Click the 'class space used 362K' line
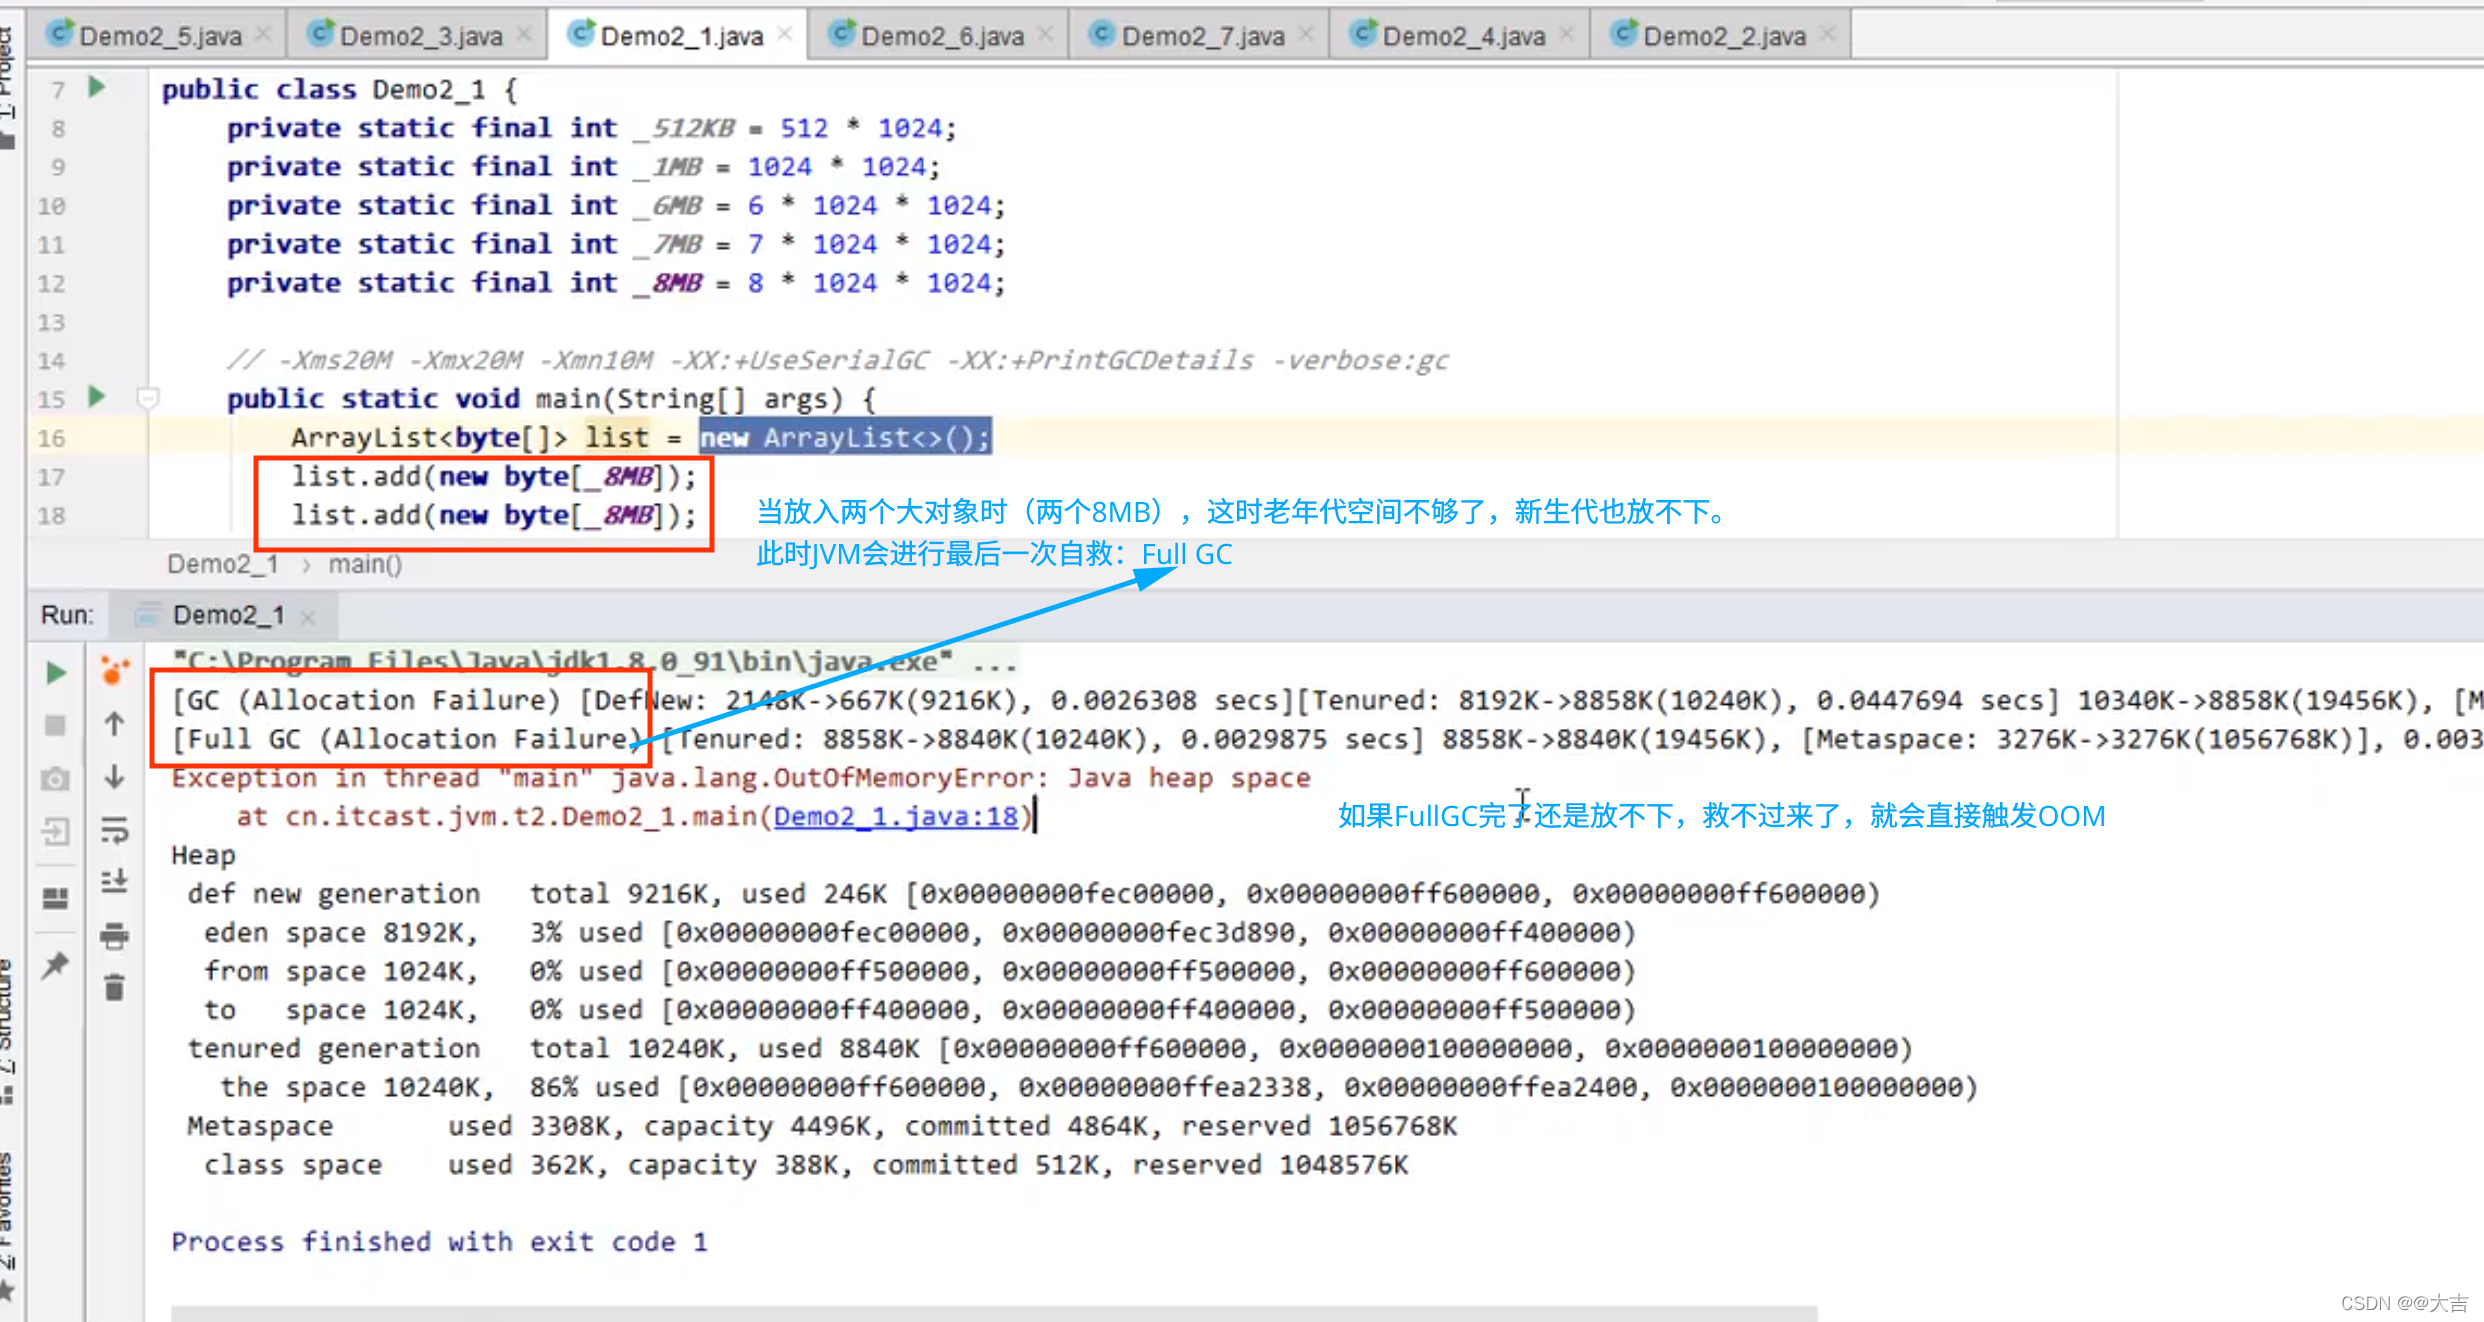 click(x=806, y=1165)
